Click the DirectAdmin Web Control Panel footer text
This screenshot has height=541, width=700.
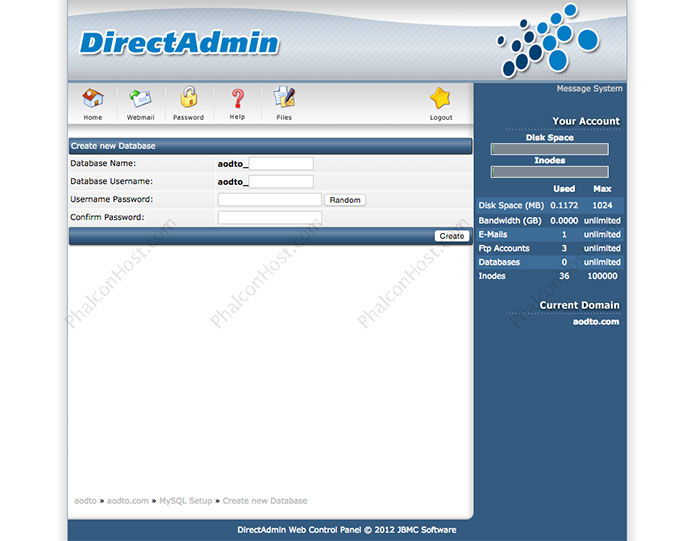point(347,530)
